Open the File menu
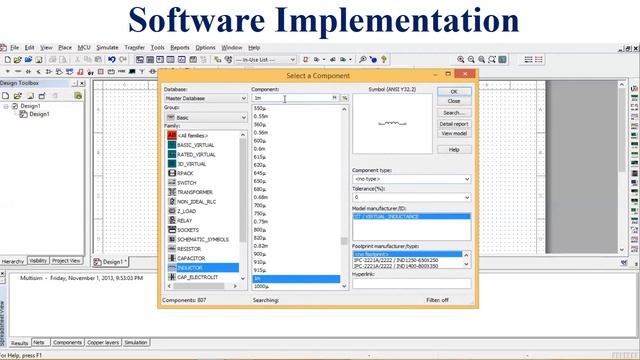This screenshot has width=640, height=360. click(14, 48)
